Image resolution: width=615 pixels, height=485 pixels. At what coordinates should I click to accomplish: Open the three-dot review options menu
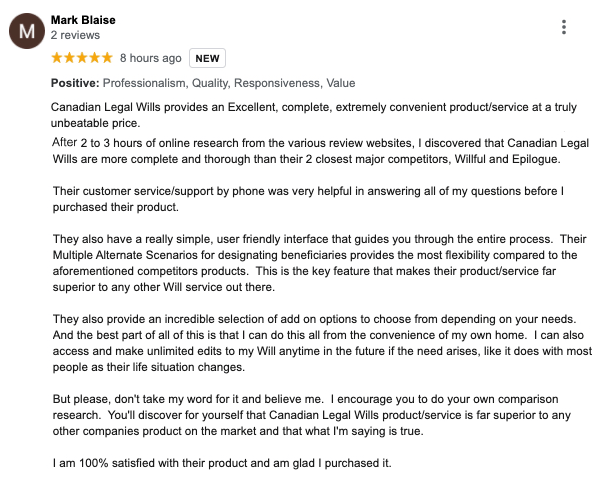click(564, 27)
